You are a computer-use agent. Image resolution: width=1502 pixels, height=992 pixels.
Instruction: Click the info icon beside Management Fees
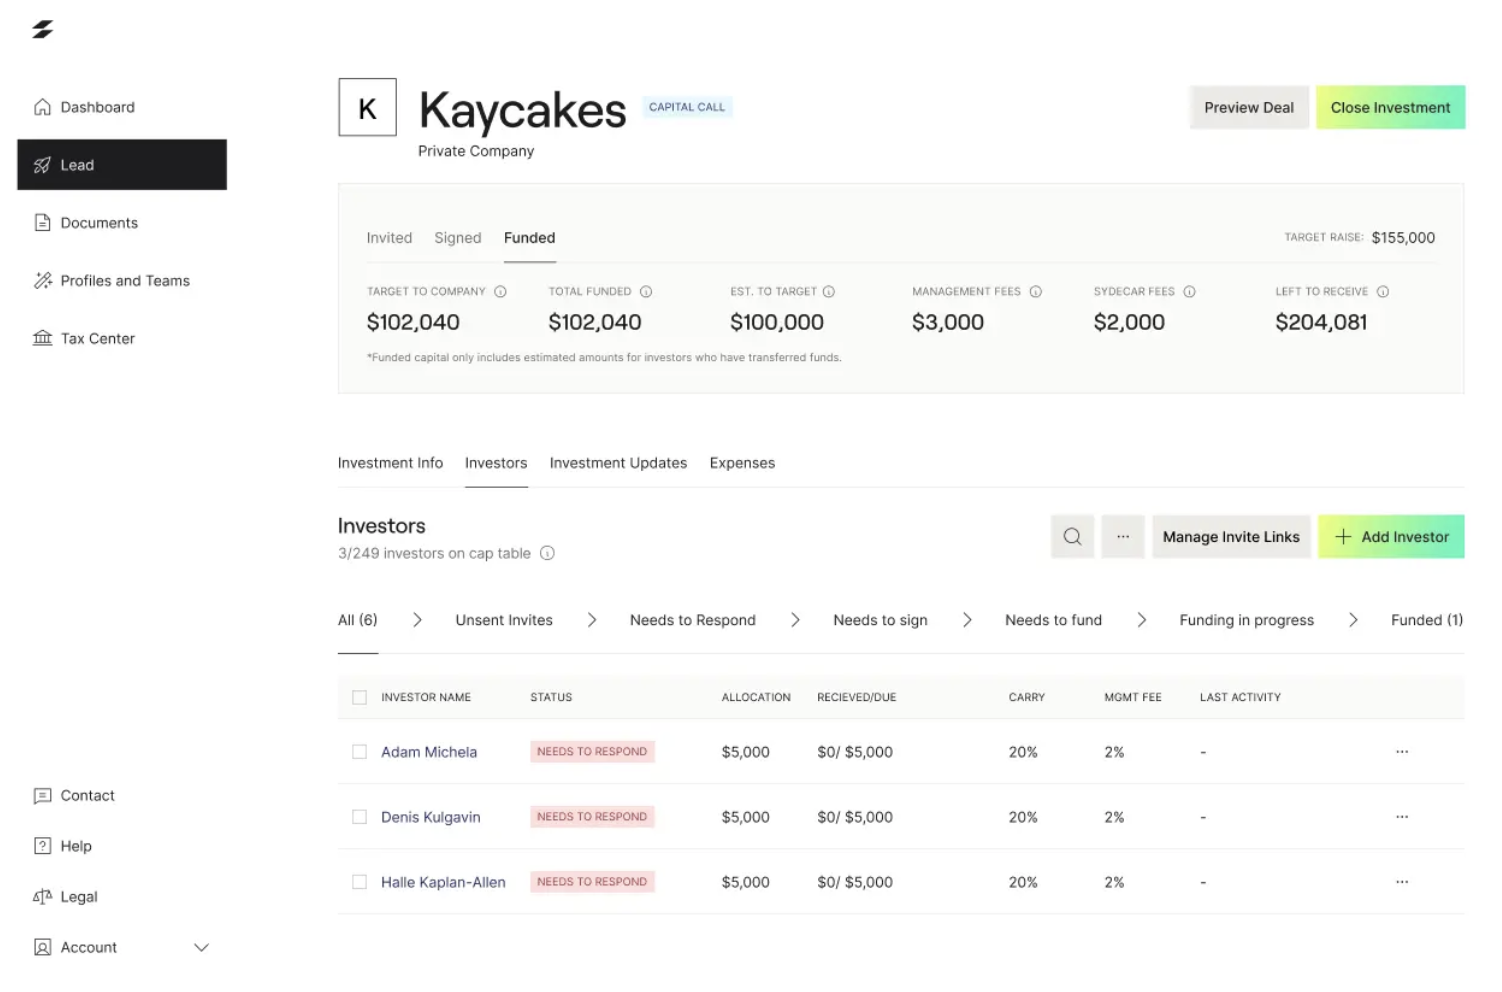tap(1036, 292)
